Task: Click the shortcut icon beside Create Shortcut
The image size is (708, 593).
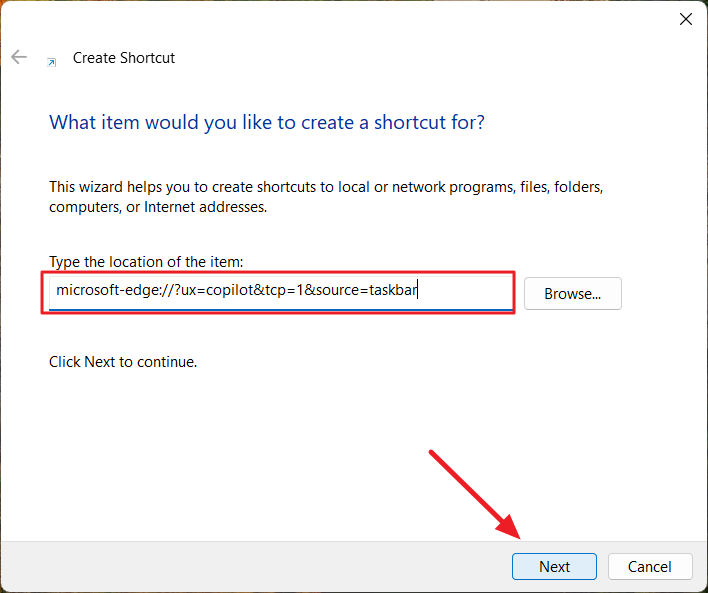Action: click(52, 62)
